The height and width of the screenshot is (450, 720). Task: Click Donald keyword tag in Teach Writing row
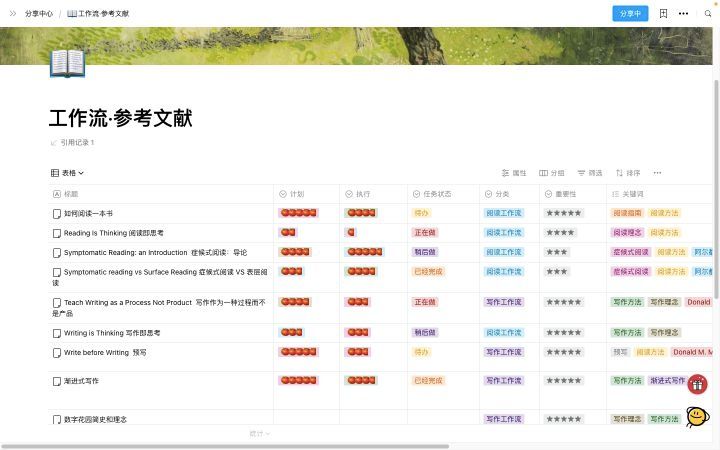tap(698, 302)
